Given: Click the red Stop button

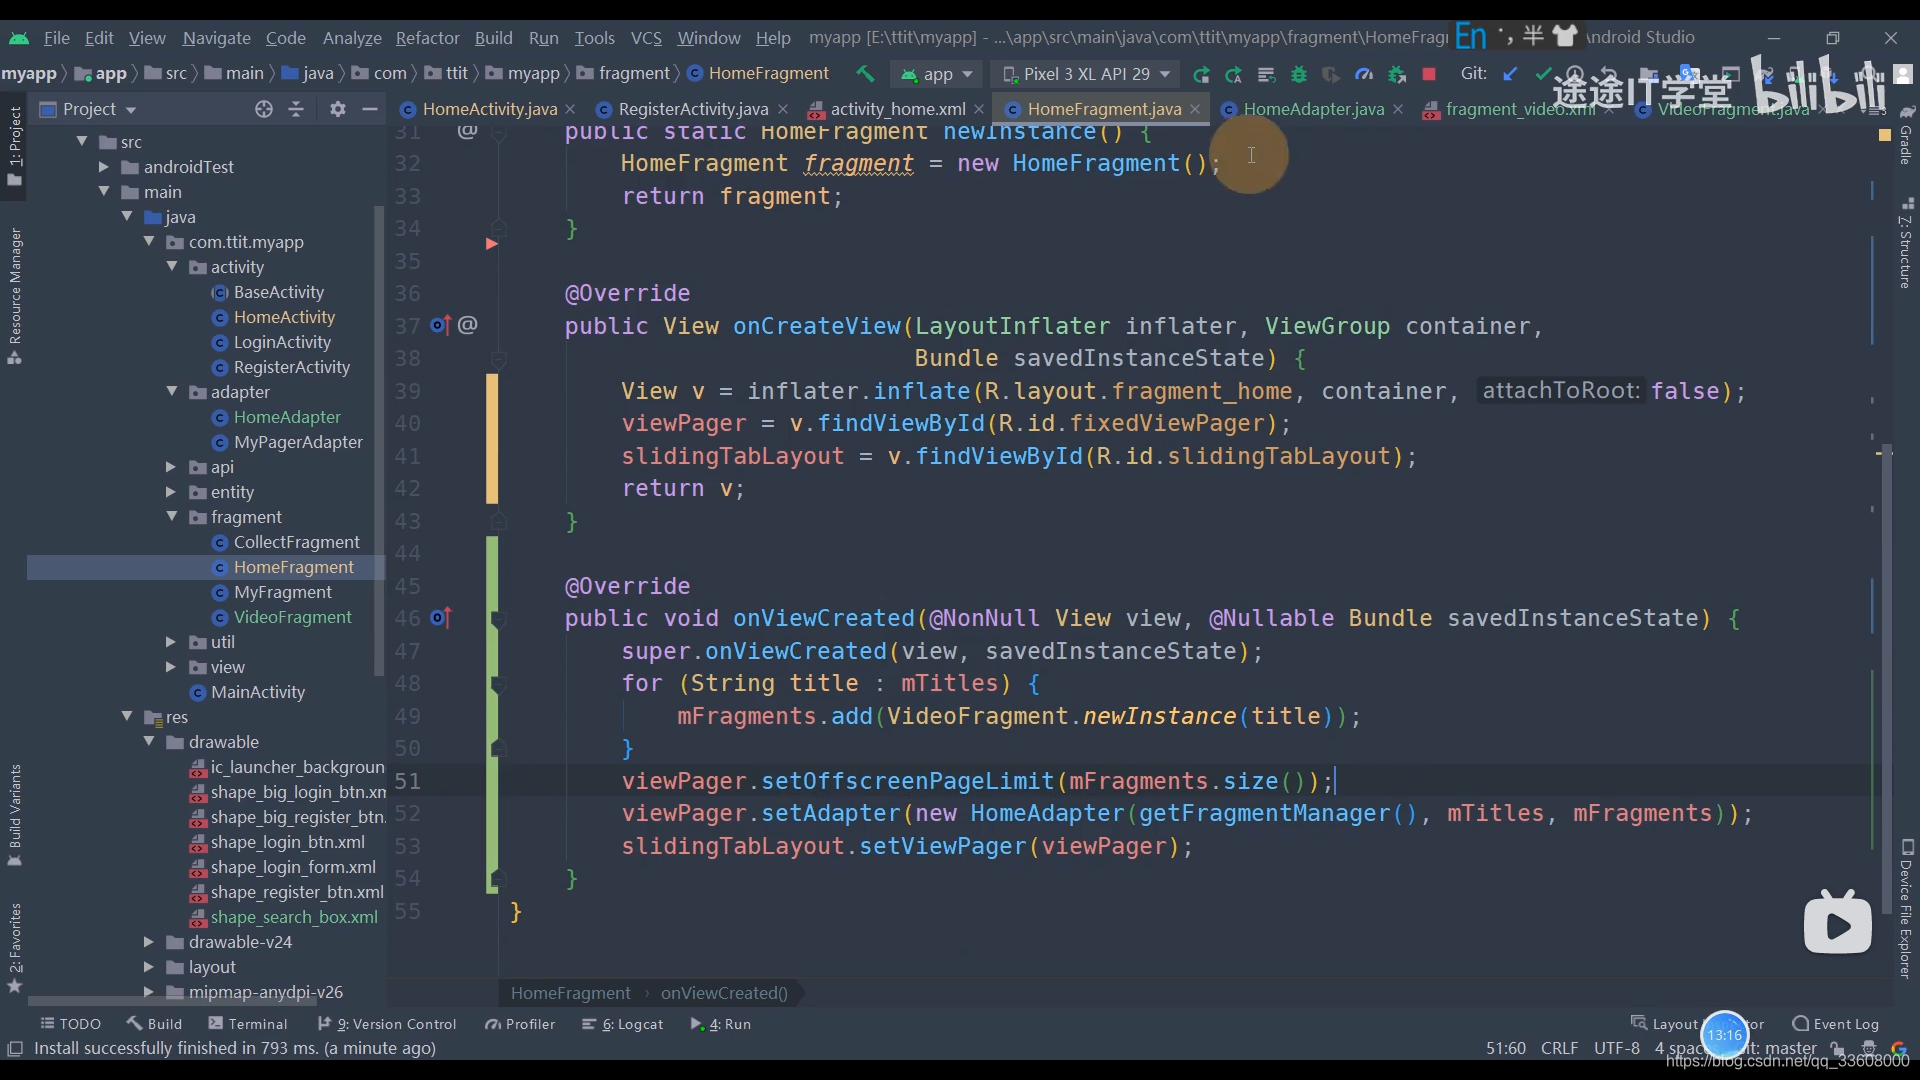Looking at the screenshot, I should tap(1429, 74).
